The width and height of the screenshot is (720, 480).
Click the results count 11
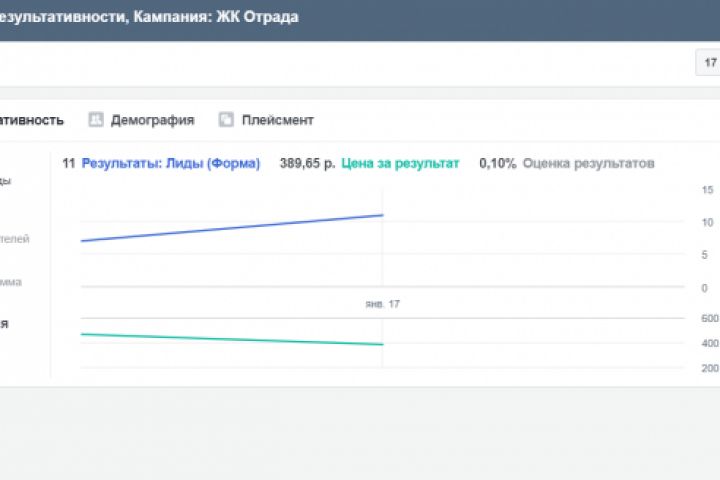click(69, 163)
